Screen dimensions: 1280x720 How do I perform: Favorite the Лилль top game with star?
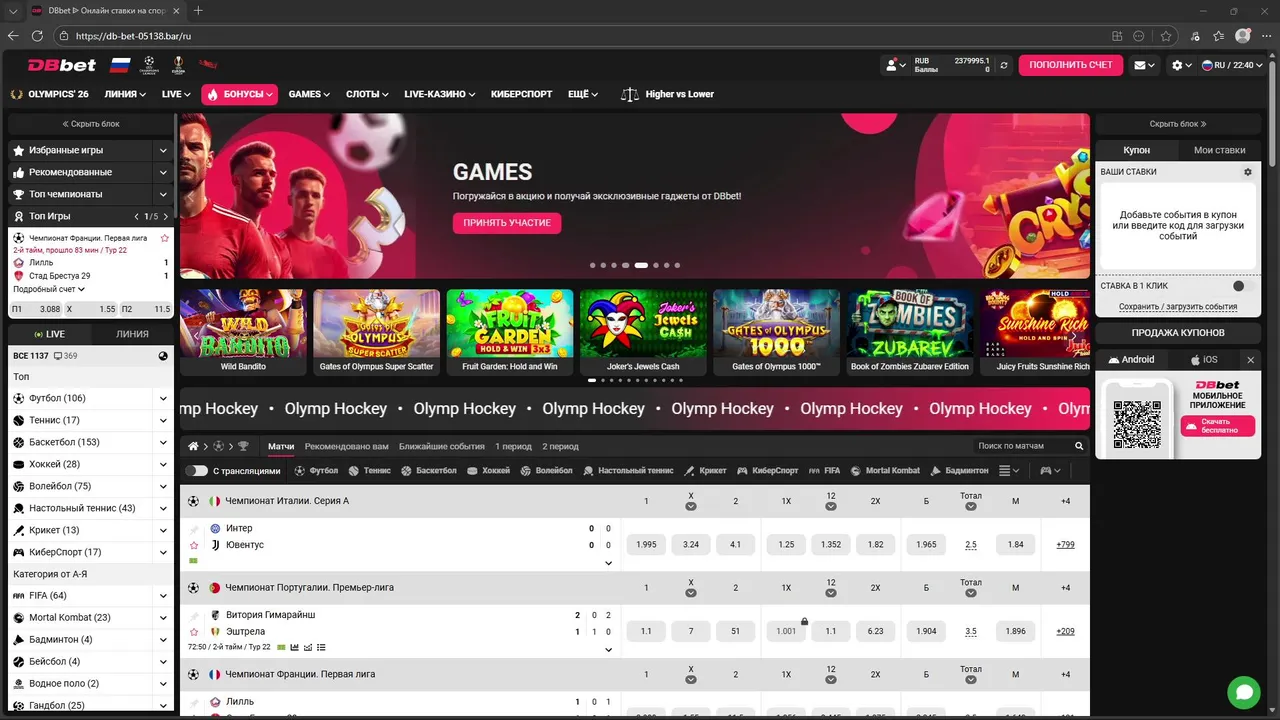[x=165, y=238]
